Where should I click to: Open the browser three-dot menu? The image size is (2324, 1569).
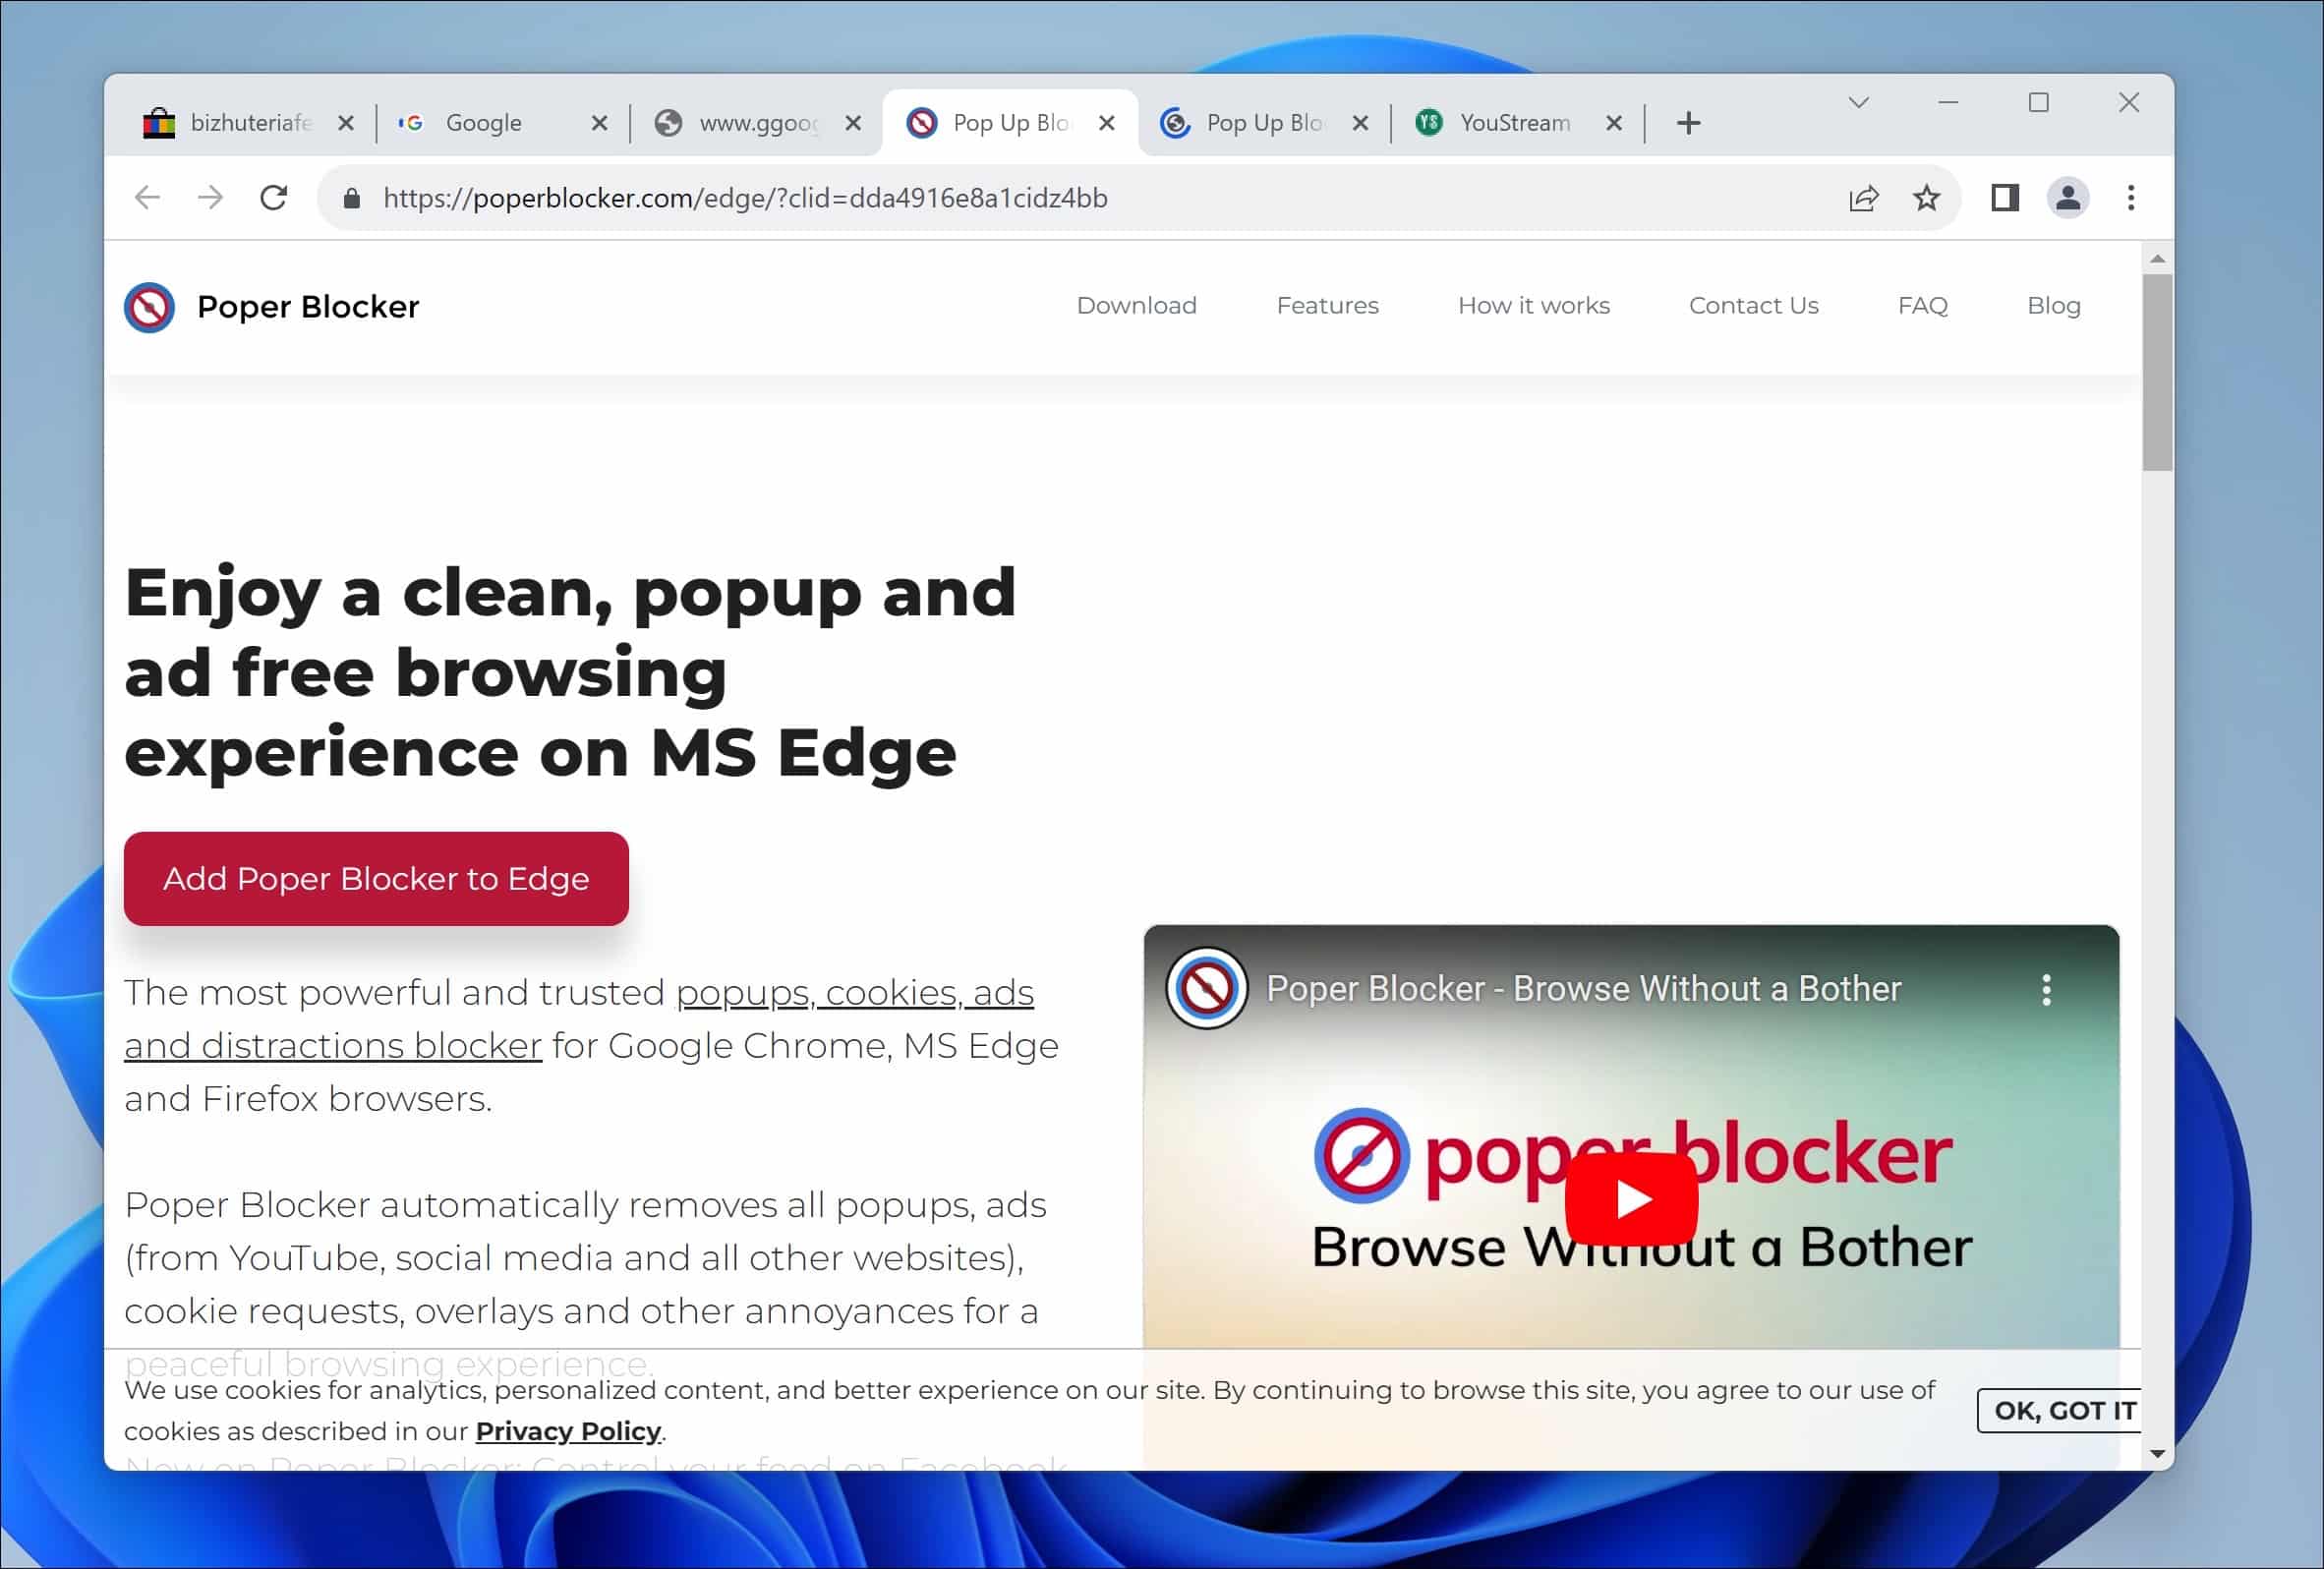tap(2130, 198)
